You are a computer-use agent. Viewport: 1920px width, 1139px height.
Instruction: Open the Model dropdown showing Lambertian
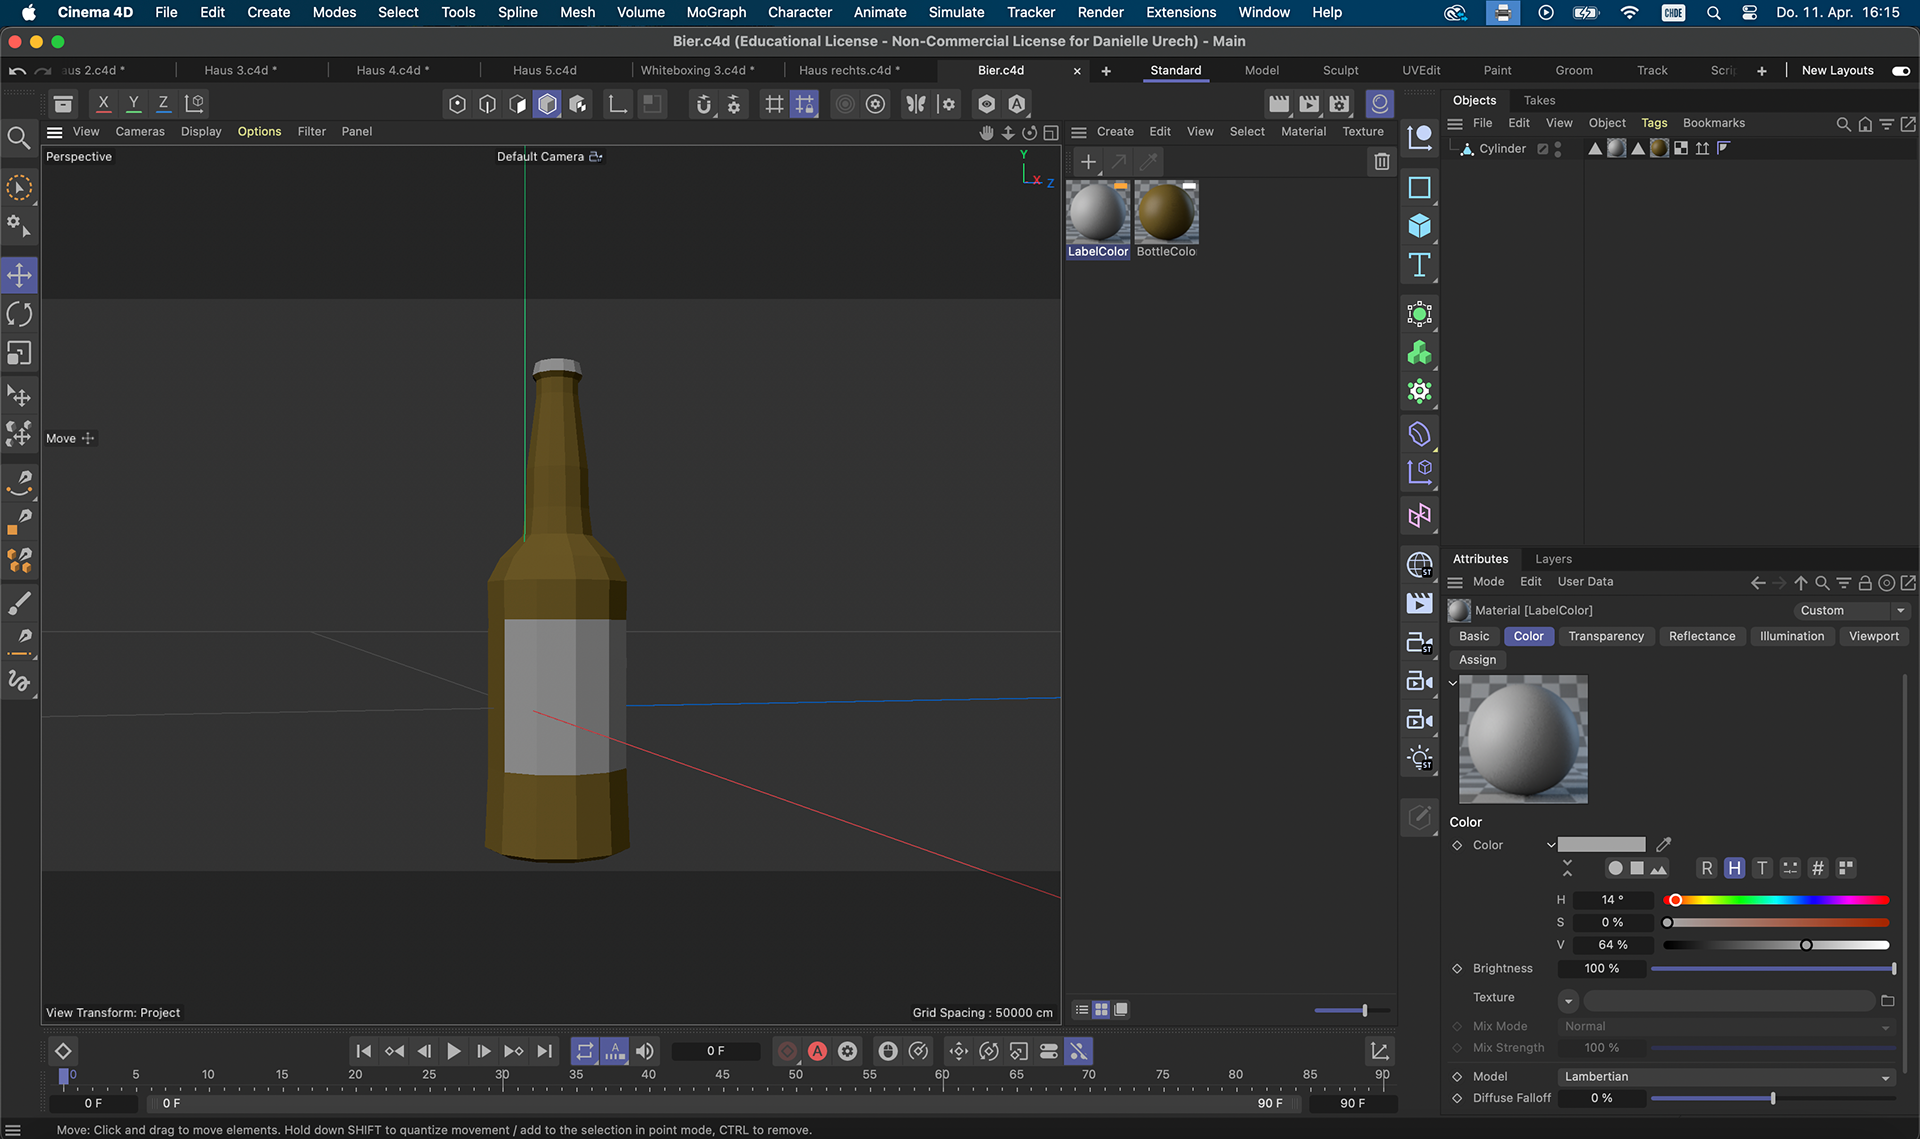[1726, 1077]
